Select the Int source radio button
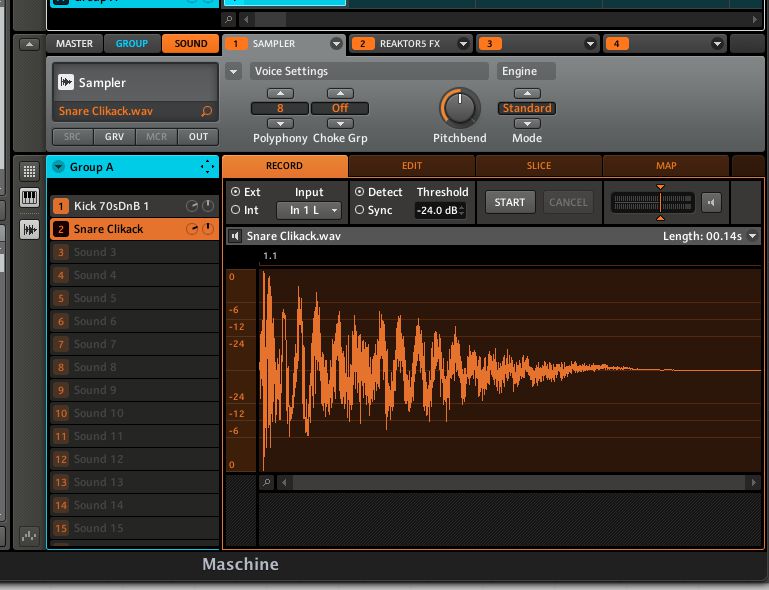Viewport: 769px width, 590px height. click(x=236, y=210)
